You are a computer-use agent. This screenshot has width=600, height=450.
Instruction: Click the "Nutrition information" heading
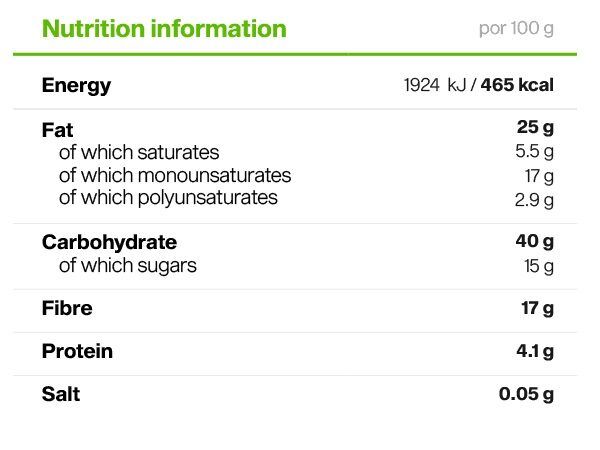point(164,28)
